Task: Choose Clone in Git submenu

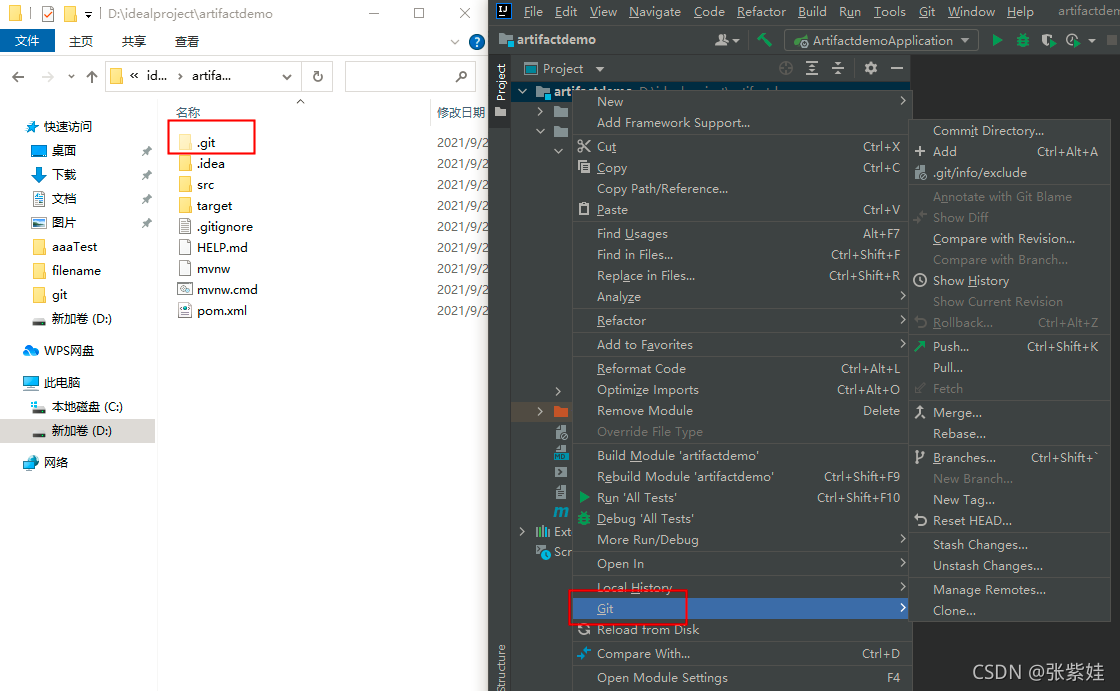Action: (x=1009, y=611)
